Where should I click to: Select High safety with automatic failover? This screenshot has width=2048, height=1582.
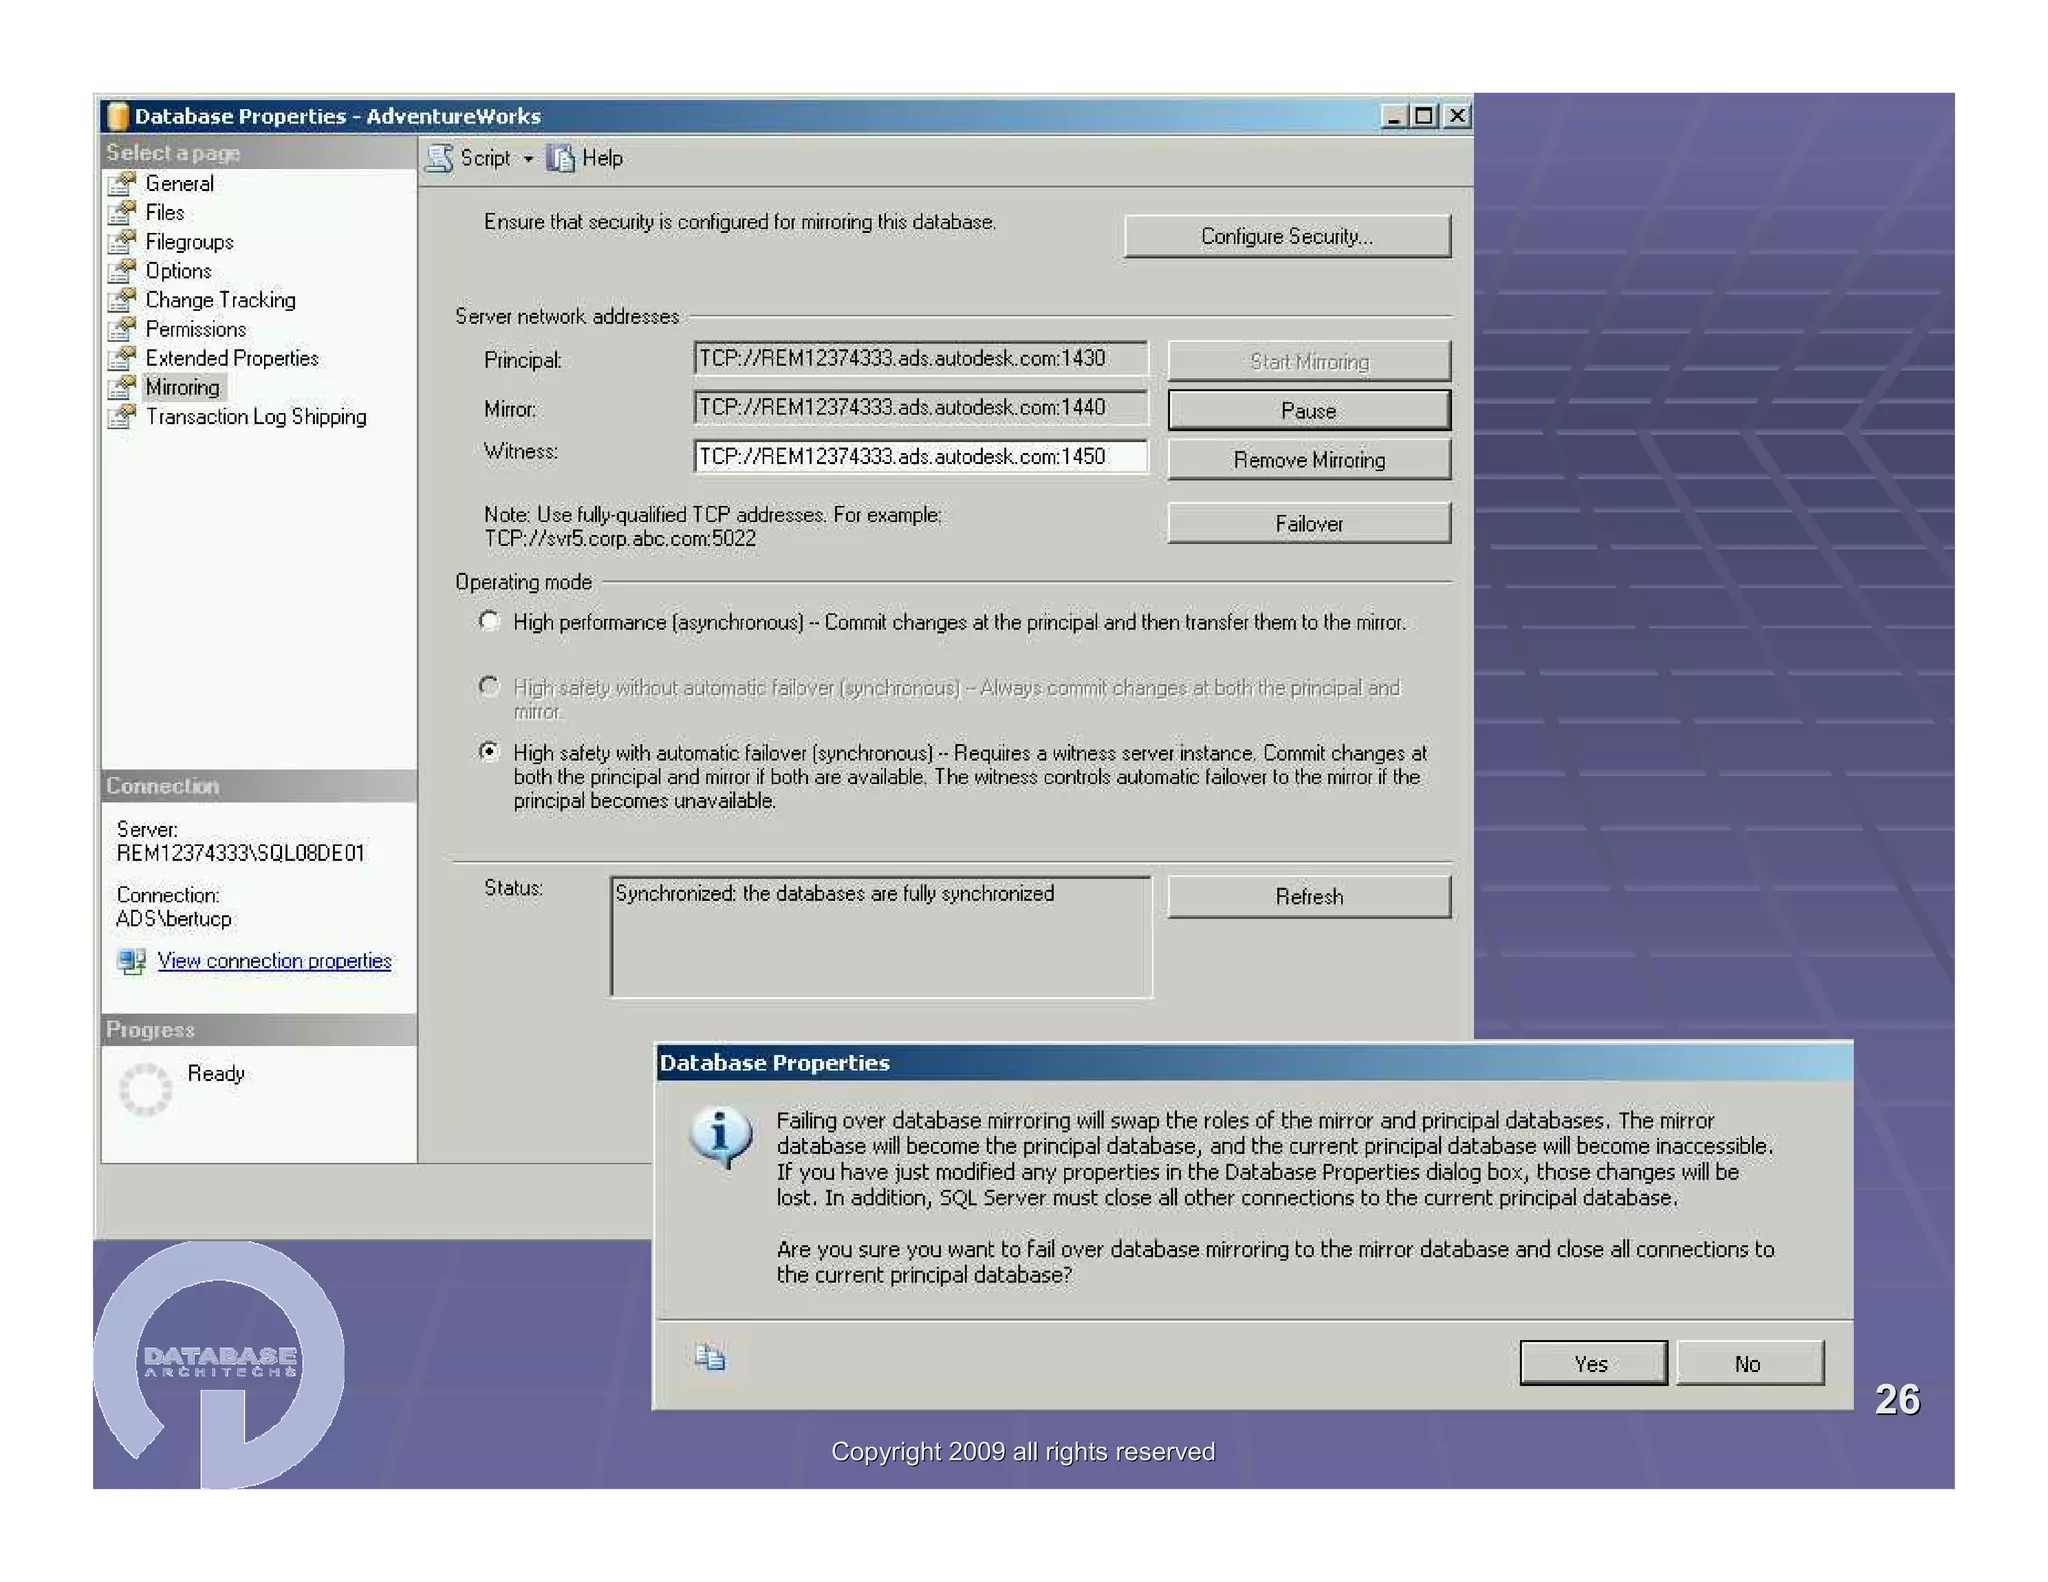tap(489, 751)
